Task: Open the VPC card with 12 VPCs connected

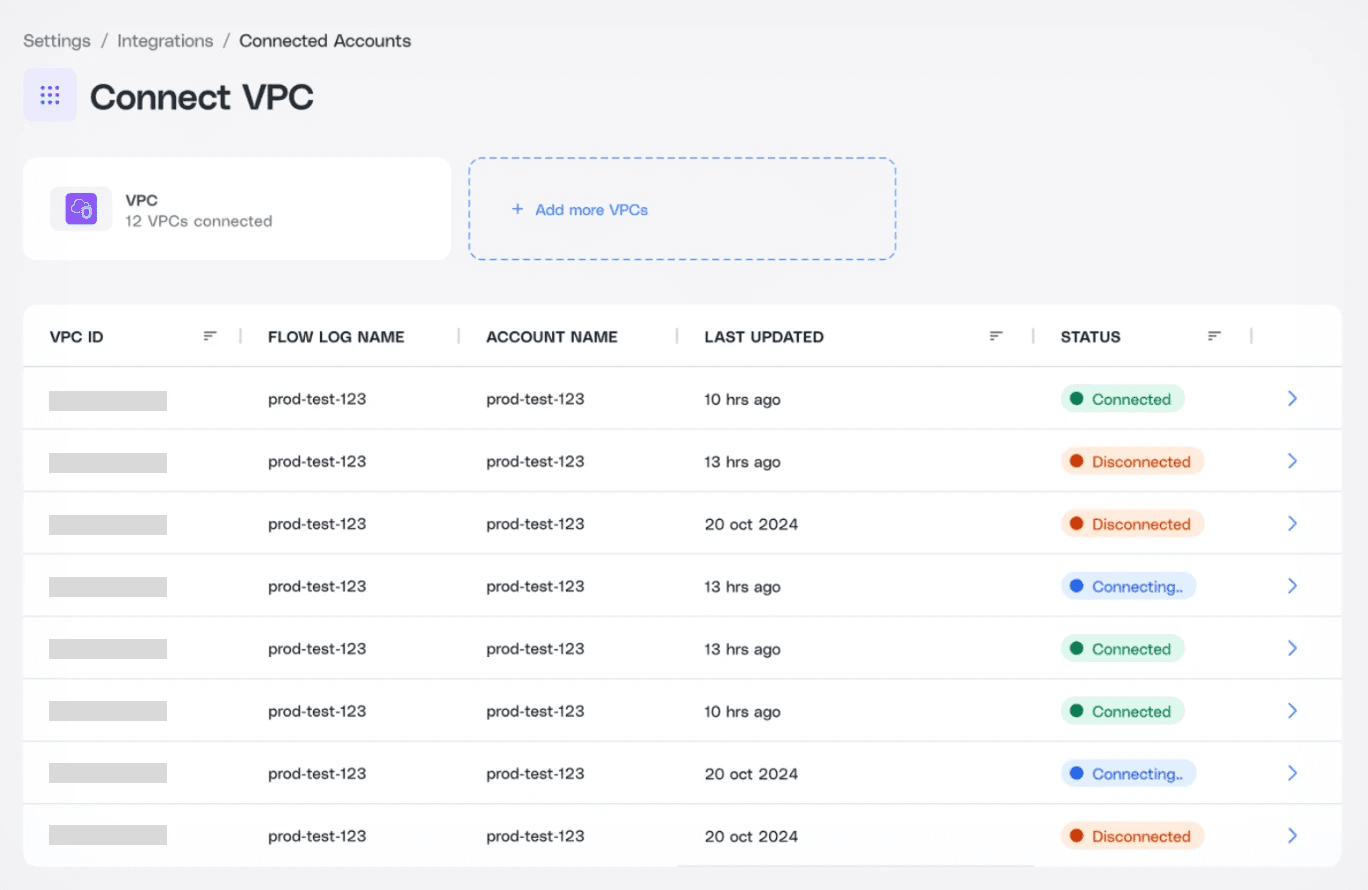Action: tap(237, 209)
